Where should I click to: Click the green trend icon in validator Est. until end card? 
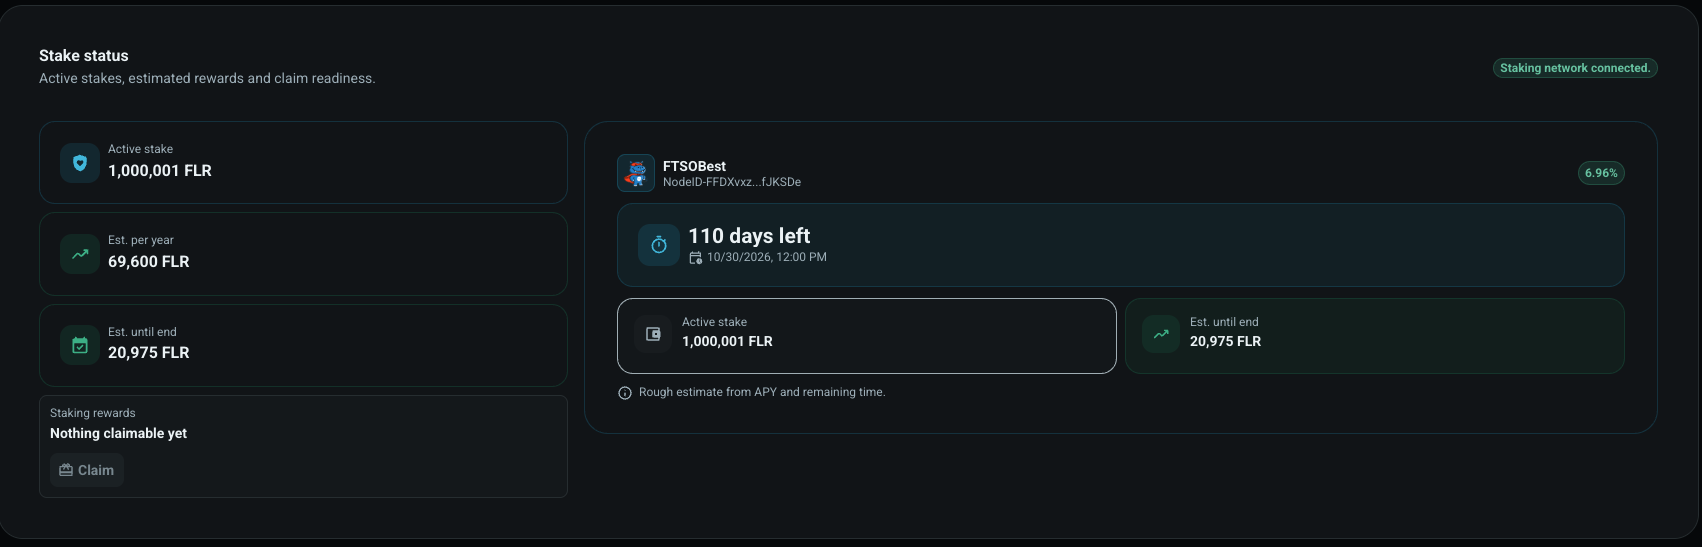(1161, 334)
